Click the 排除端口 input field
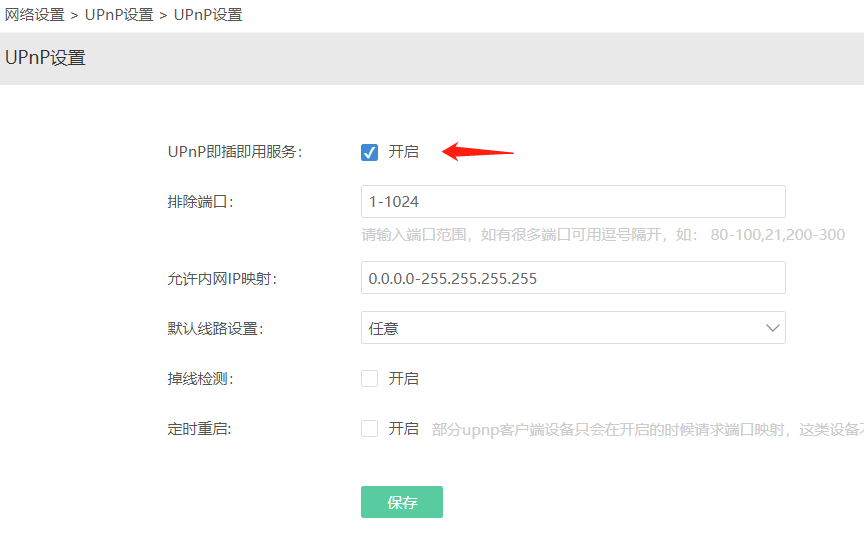 573,202
